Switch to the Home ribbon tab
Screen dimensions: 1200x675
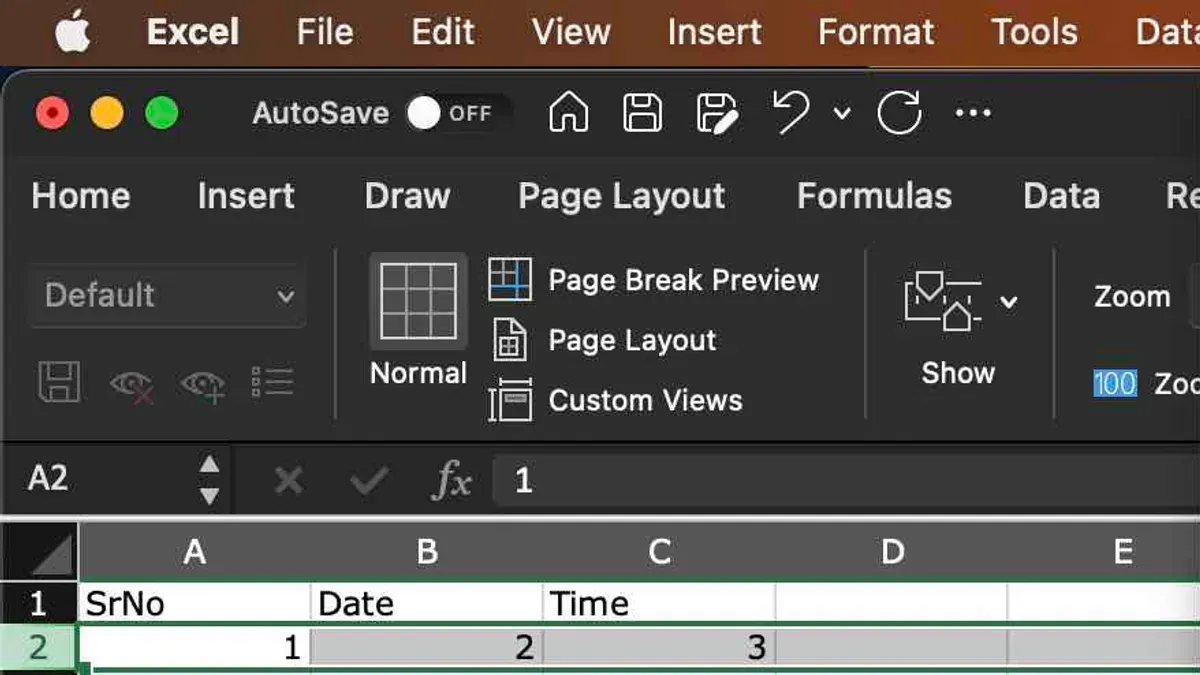click(81, 196)
